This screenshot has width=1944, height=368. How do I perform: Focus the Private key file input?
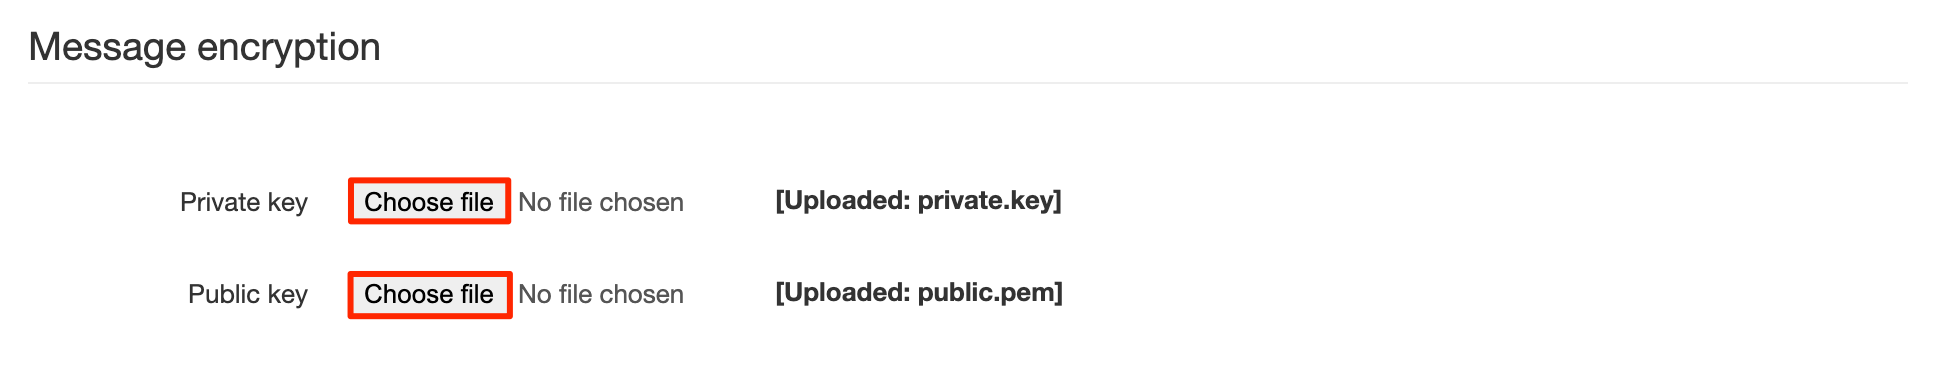(518, 202)
